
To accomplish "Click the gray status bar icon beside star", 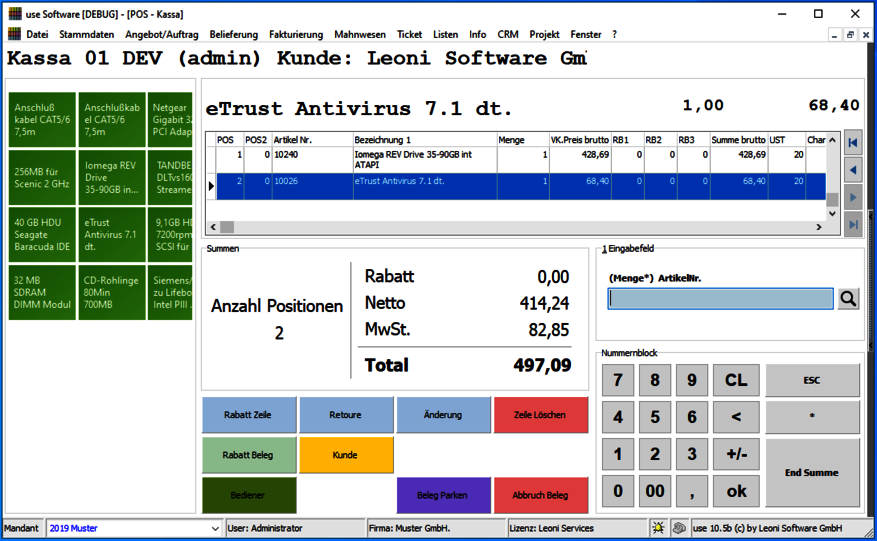I will pyautogui.click(x=678, y=528).
